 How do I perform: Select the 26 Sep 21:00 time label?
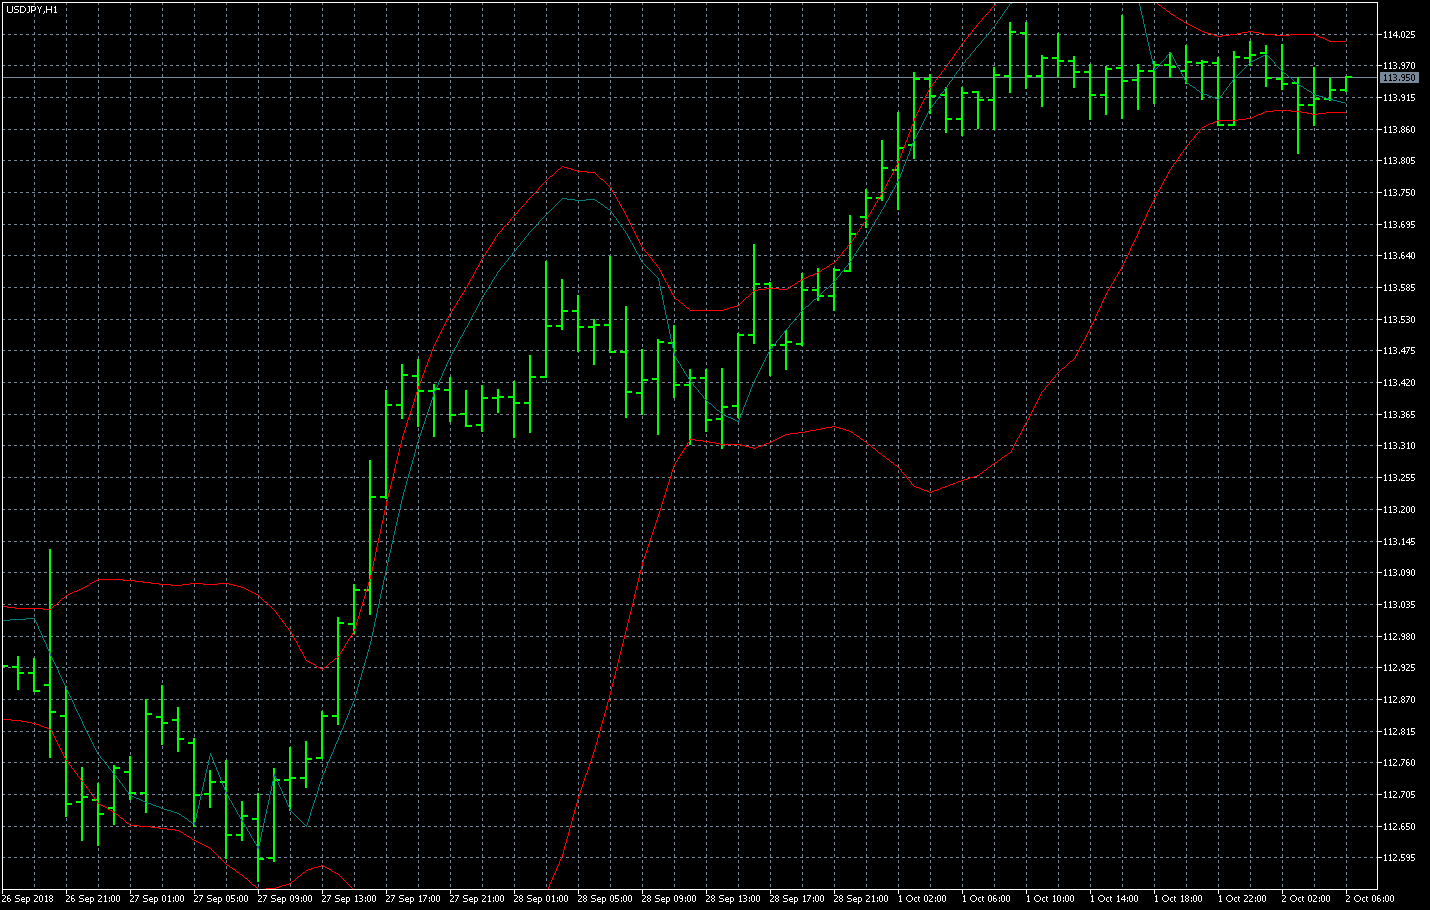coord(92,899)
